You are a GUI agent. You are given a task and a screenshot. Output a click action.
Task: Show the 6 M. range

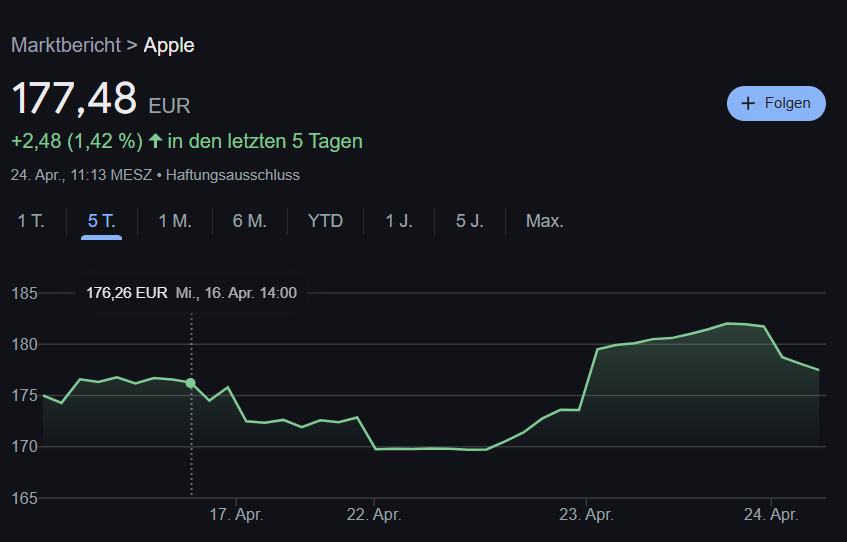[250, 221]
